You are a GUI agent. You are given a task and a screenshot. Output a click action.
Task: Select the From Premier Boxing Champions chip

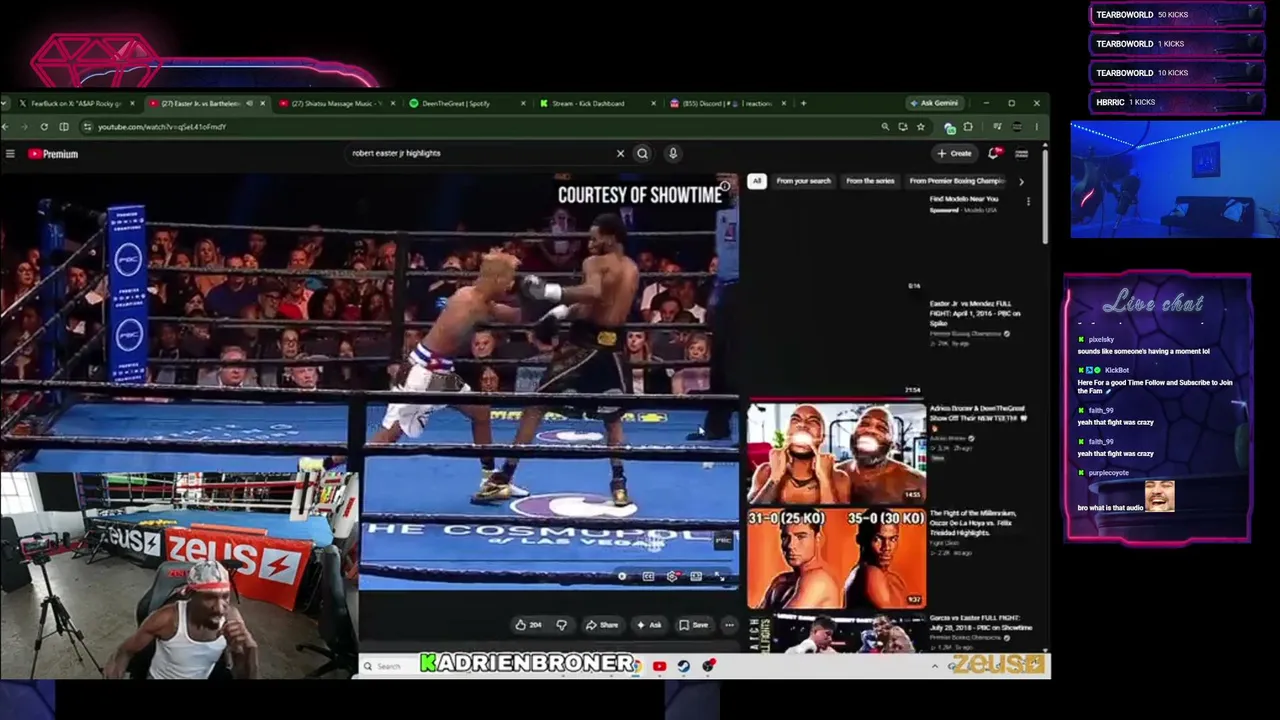pyautogui.click(x=957, y=181)
